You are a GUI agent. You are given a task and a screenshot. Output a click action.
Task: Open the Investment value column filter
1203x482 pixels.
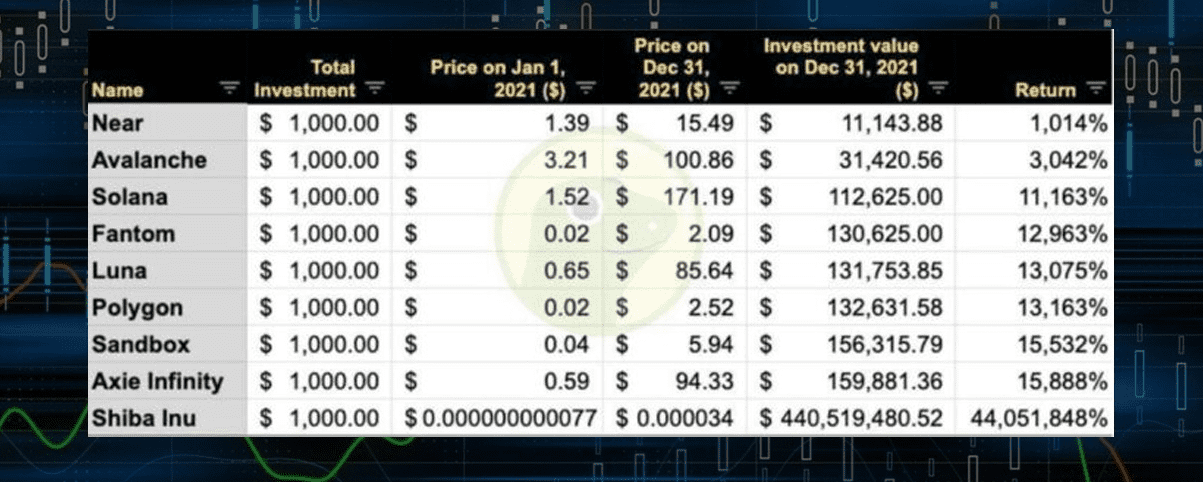pyautogui.click(x=936, y=90)
